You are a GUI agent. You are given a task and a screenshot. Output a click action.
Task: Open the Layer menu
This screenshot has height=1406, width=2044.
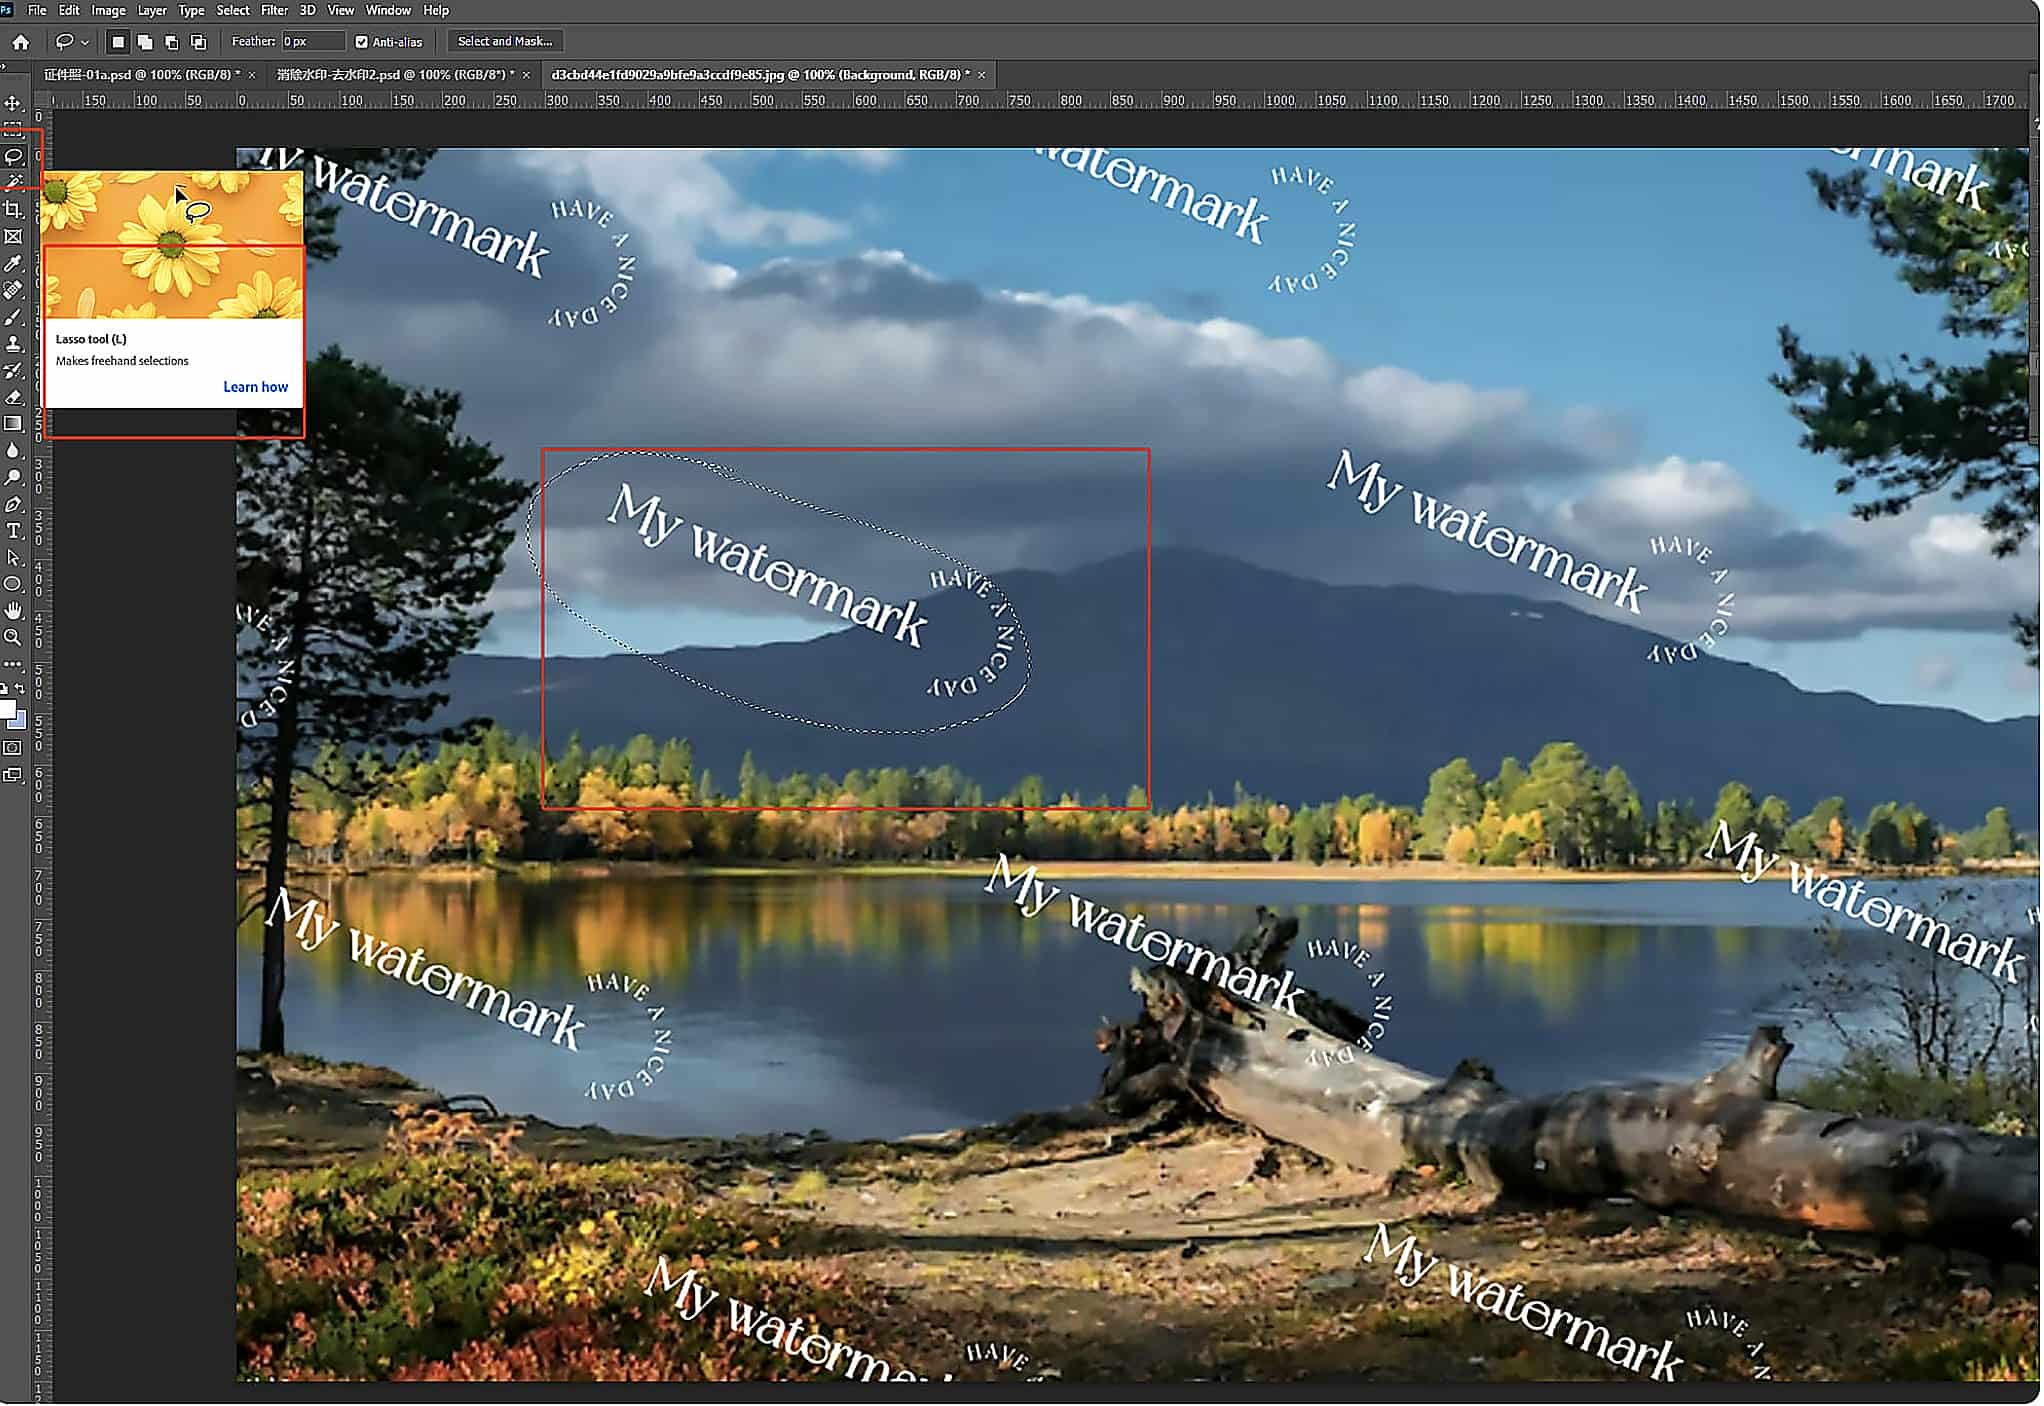click(152, 10)
